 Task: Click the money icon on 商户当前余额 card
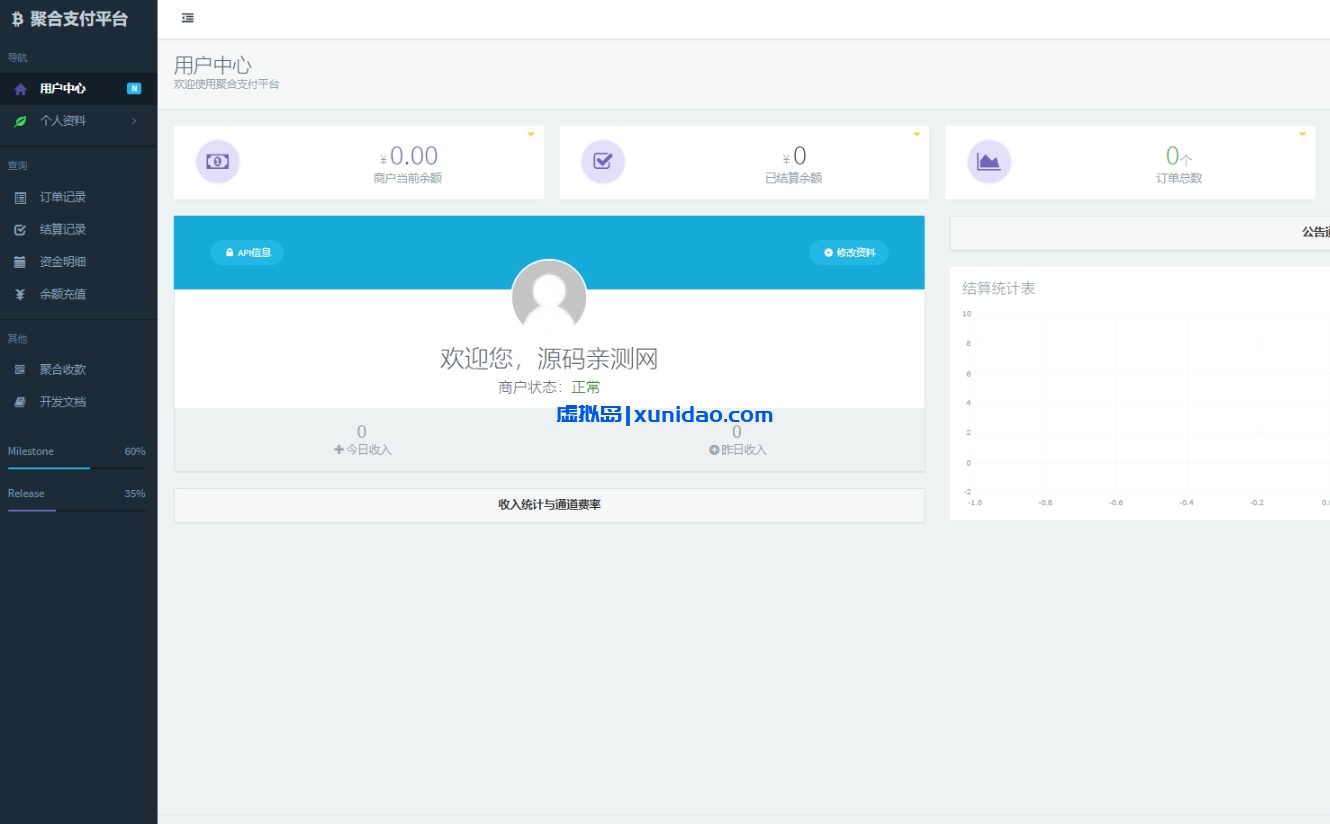tap(218, 161)
